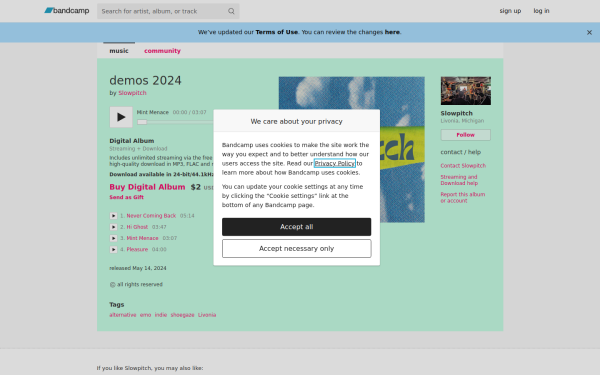Image resolution: width=600 pixels, height=375 pixels.
Task: Click the Follow button
Action: (x=466, y=135)
